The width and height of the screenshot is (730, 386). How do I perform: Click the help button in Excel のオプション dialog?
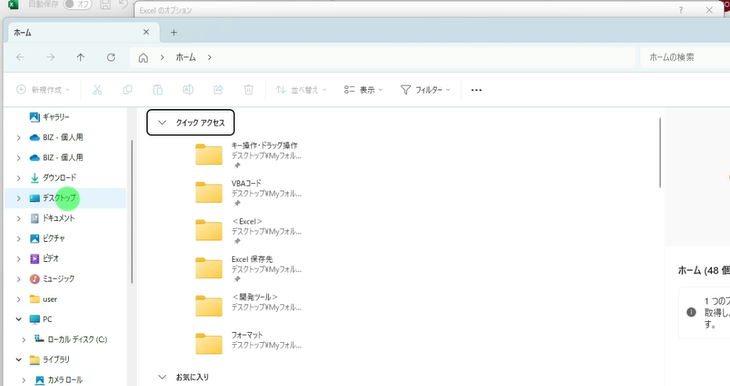click(x=681, y=10)
